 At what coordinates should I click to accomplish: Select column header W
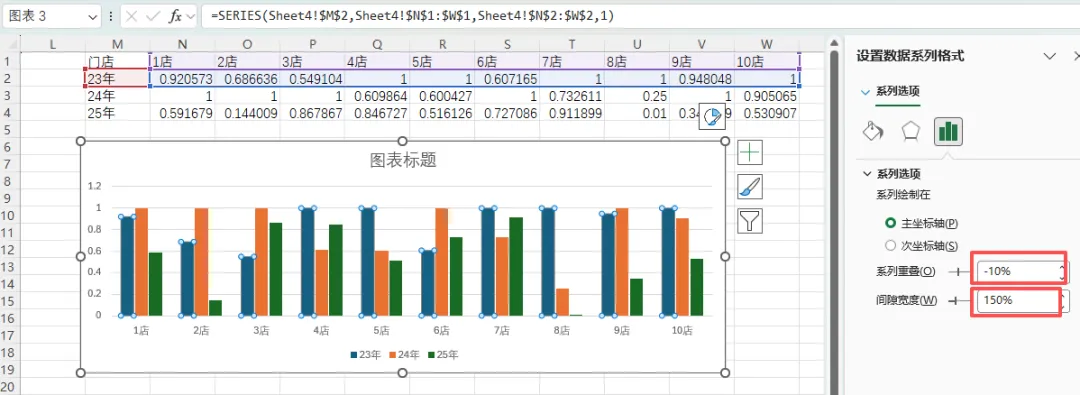pyautogui.click(x=767, y=45)
